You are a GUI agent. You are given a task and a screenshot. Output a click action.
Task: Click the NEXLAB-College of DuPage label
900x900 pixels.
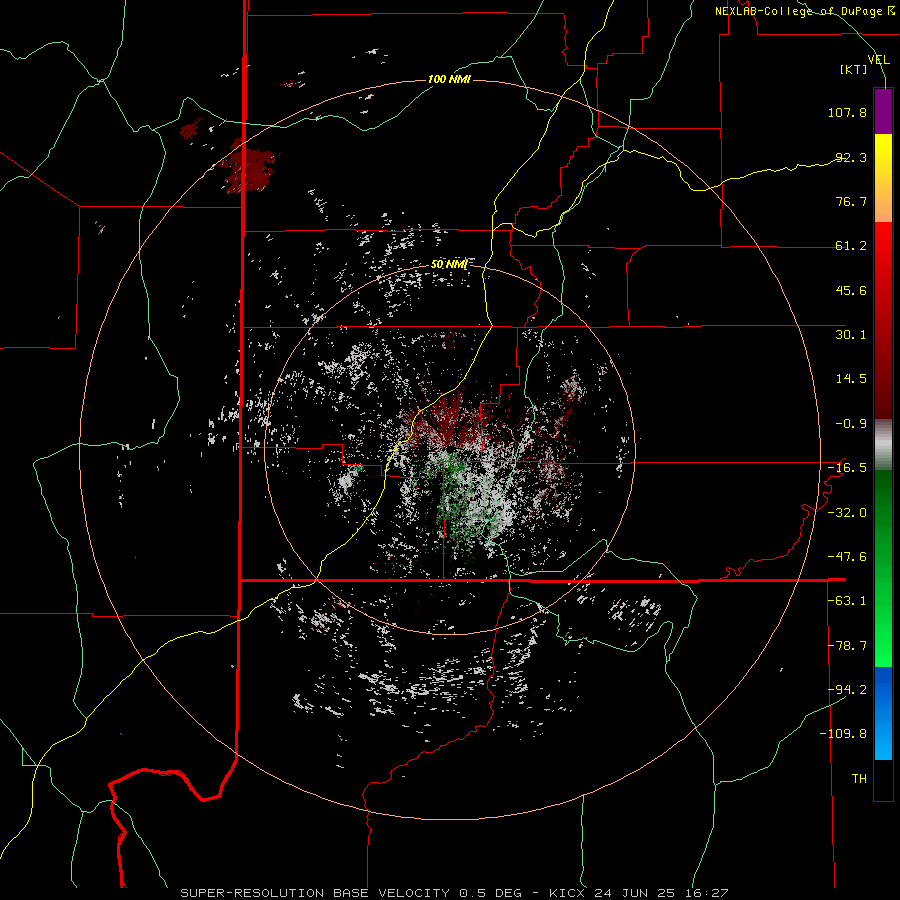click(804, 11)
